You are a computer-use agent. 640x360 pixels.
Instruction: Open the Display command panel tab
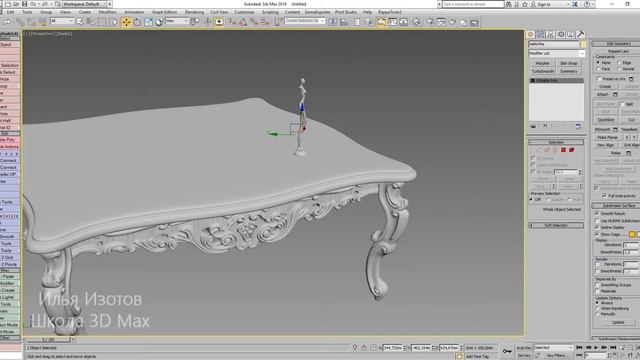click(570, 35)
